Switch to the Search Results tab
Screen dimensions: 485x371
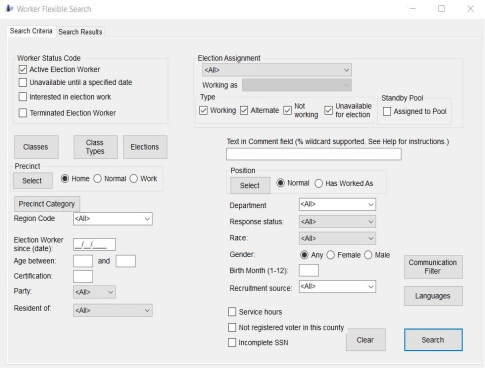click(80, 32)
